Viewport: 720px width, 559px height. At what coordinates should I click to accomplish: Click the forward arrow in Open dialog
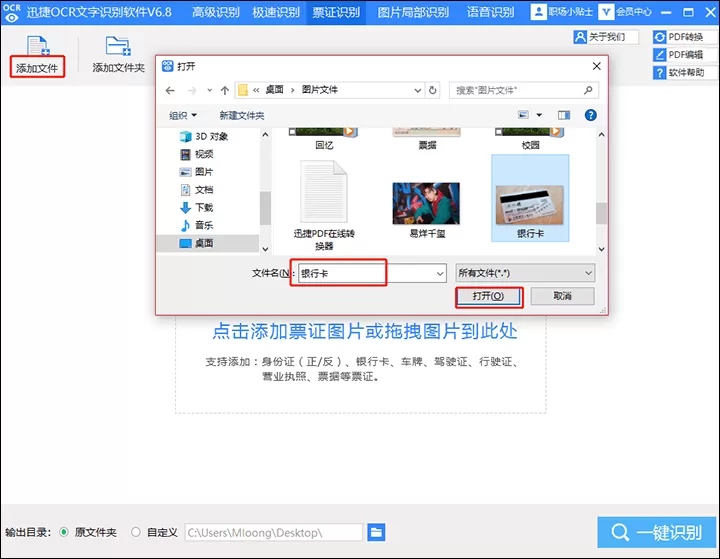(x=192, y=90)
